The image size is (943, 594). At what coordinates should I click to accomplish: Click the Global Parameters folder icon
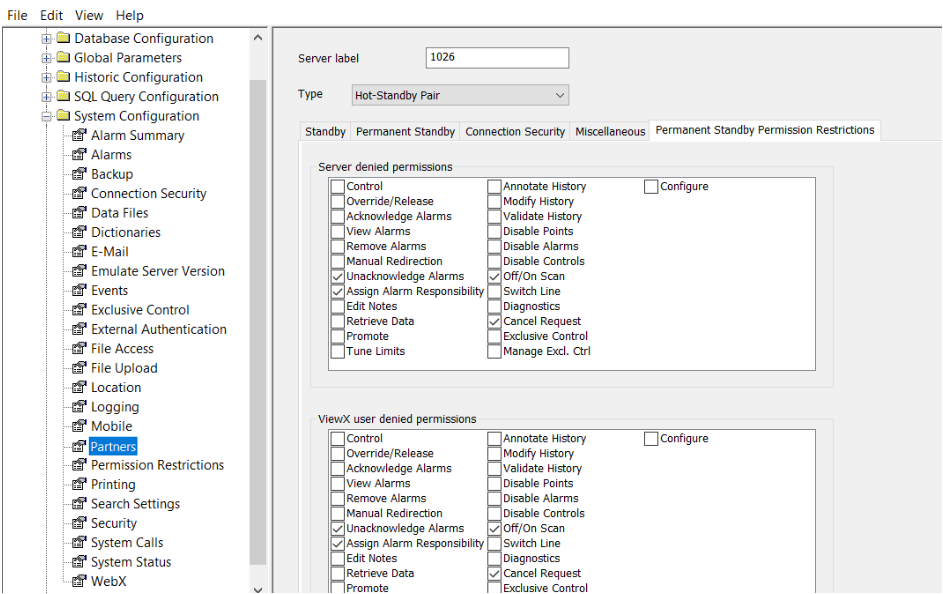pyautogui.click(x=63, y=58)
